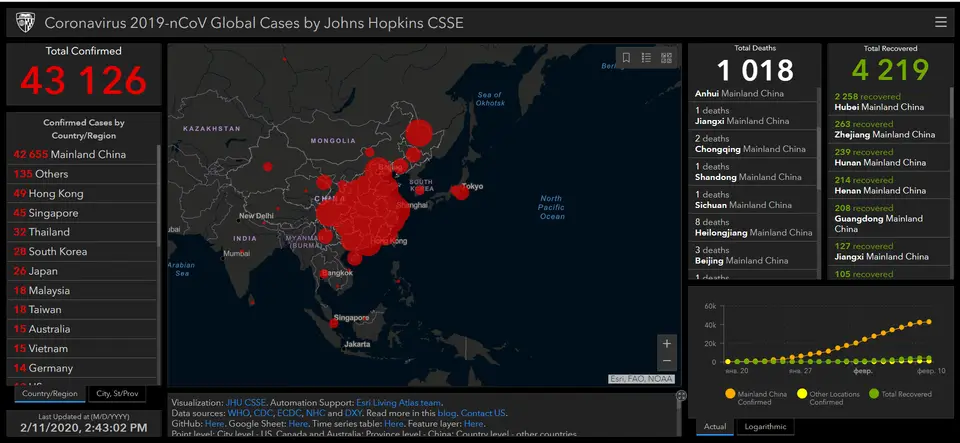Select Mainland China in country list
960x443 pixels.
(82, 154)
